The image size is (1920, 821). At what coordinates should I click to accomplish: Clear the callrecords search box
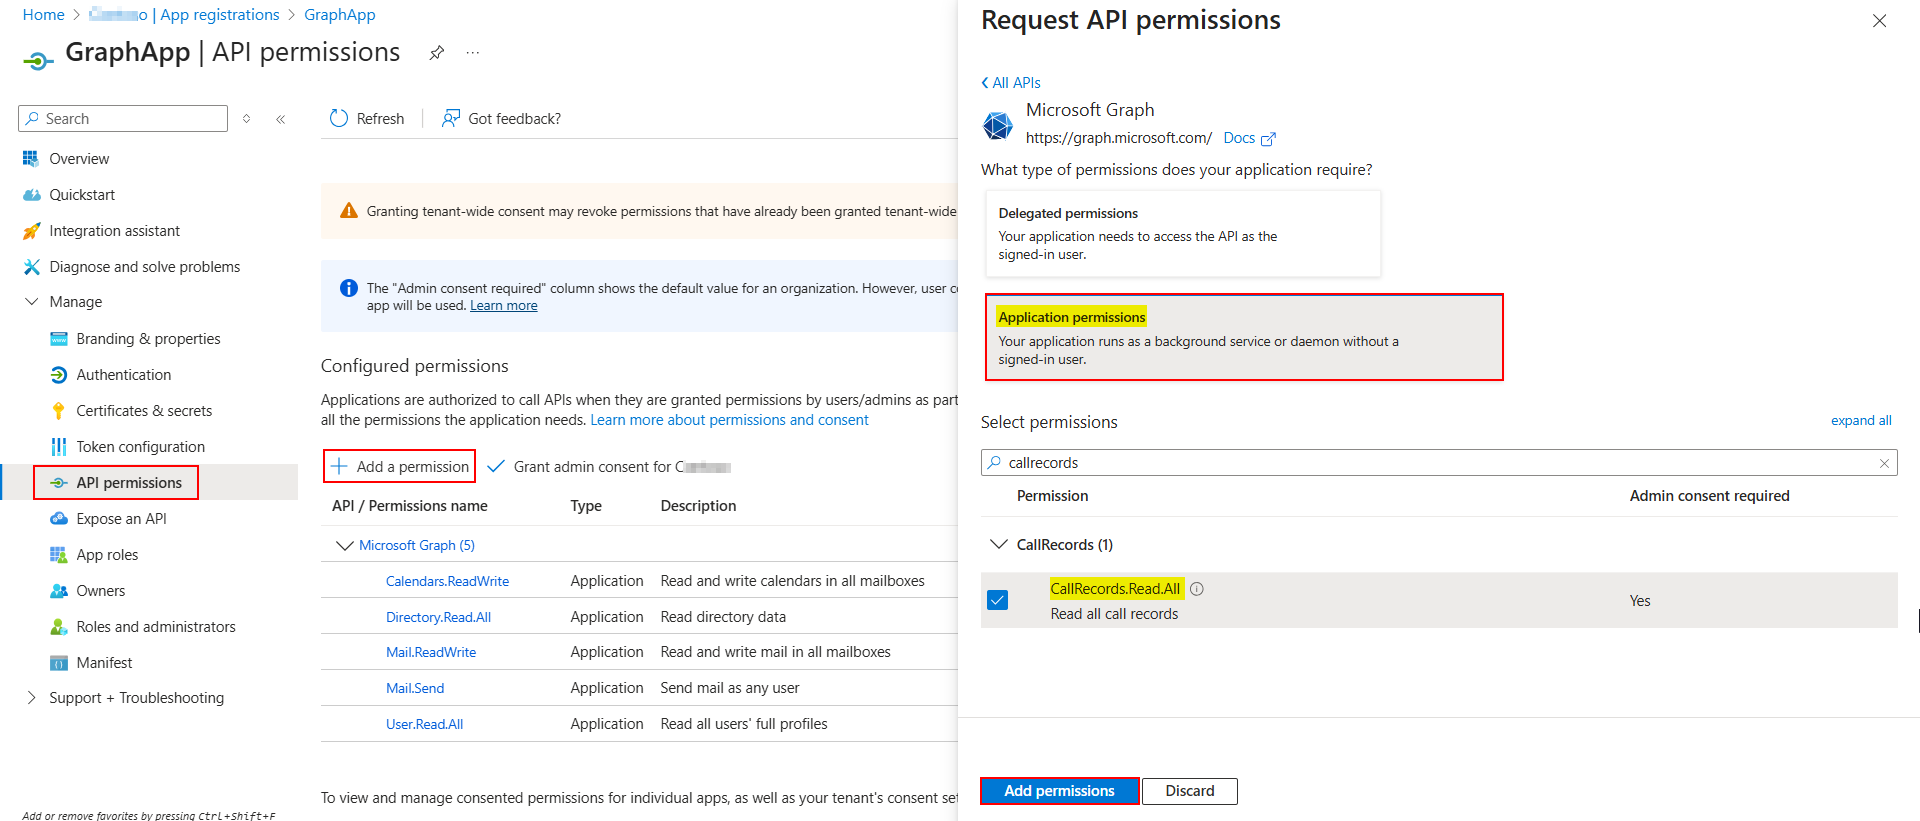[x=1884, y=463]
